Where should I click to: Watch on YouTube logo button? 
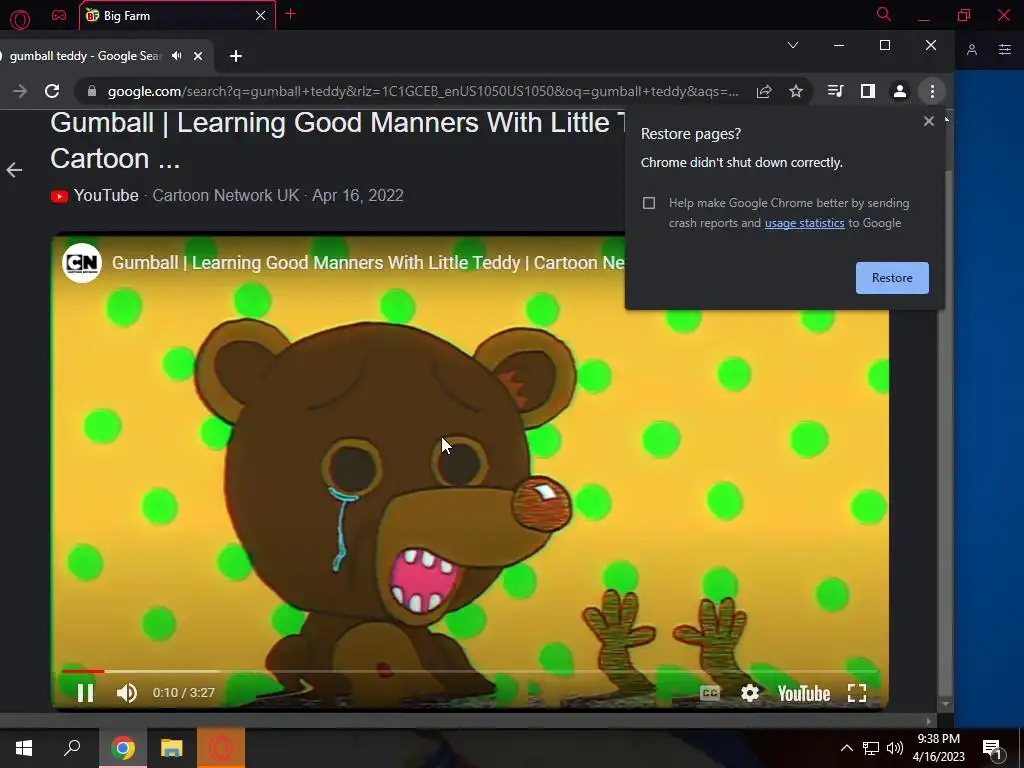pyautogui.click(x=804, y=694)
